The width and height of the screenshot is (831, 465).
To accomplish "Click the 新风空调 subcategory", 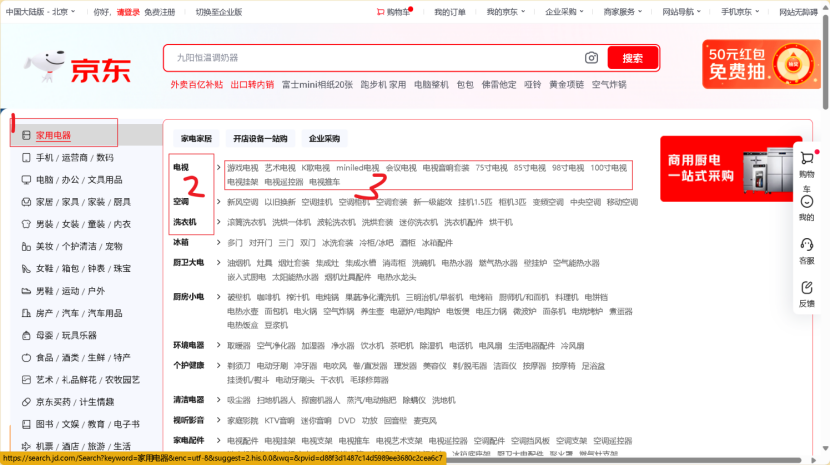I will pos(243,202).
